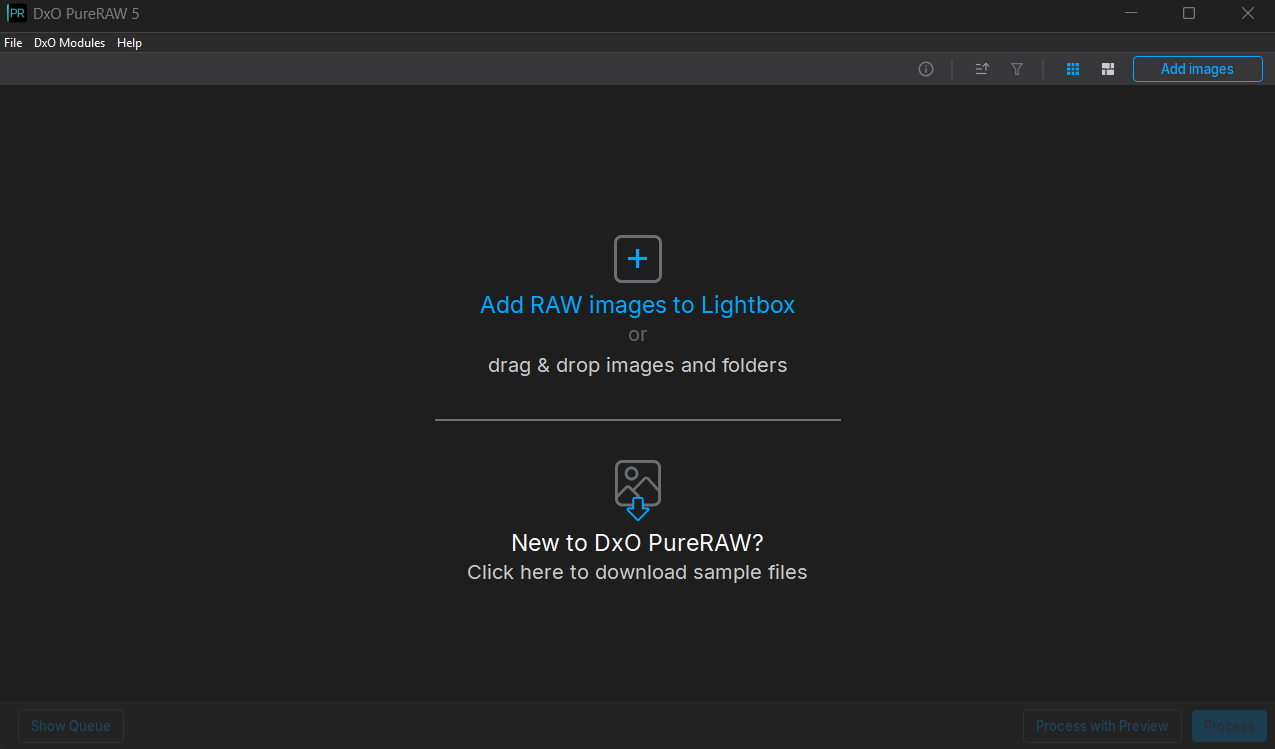Click the image information icon
This screenshot has width=1275, height=749.
point(926,69)
